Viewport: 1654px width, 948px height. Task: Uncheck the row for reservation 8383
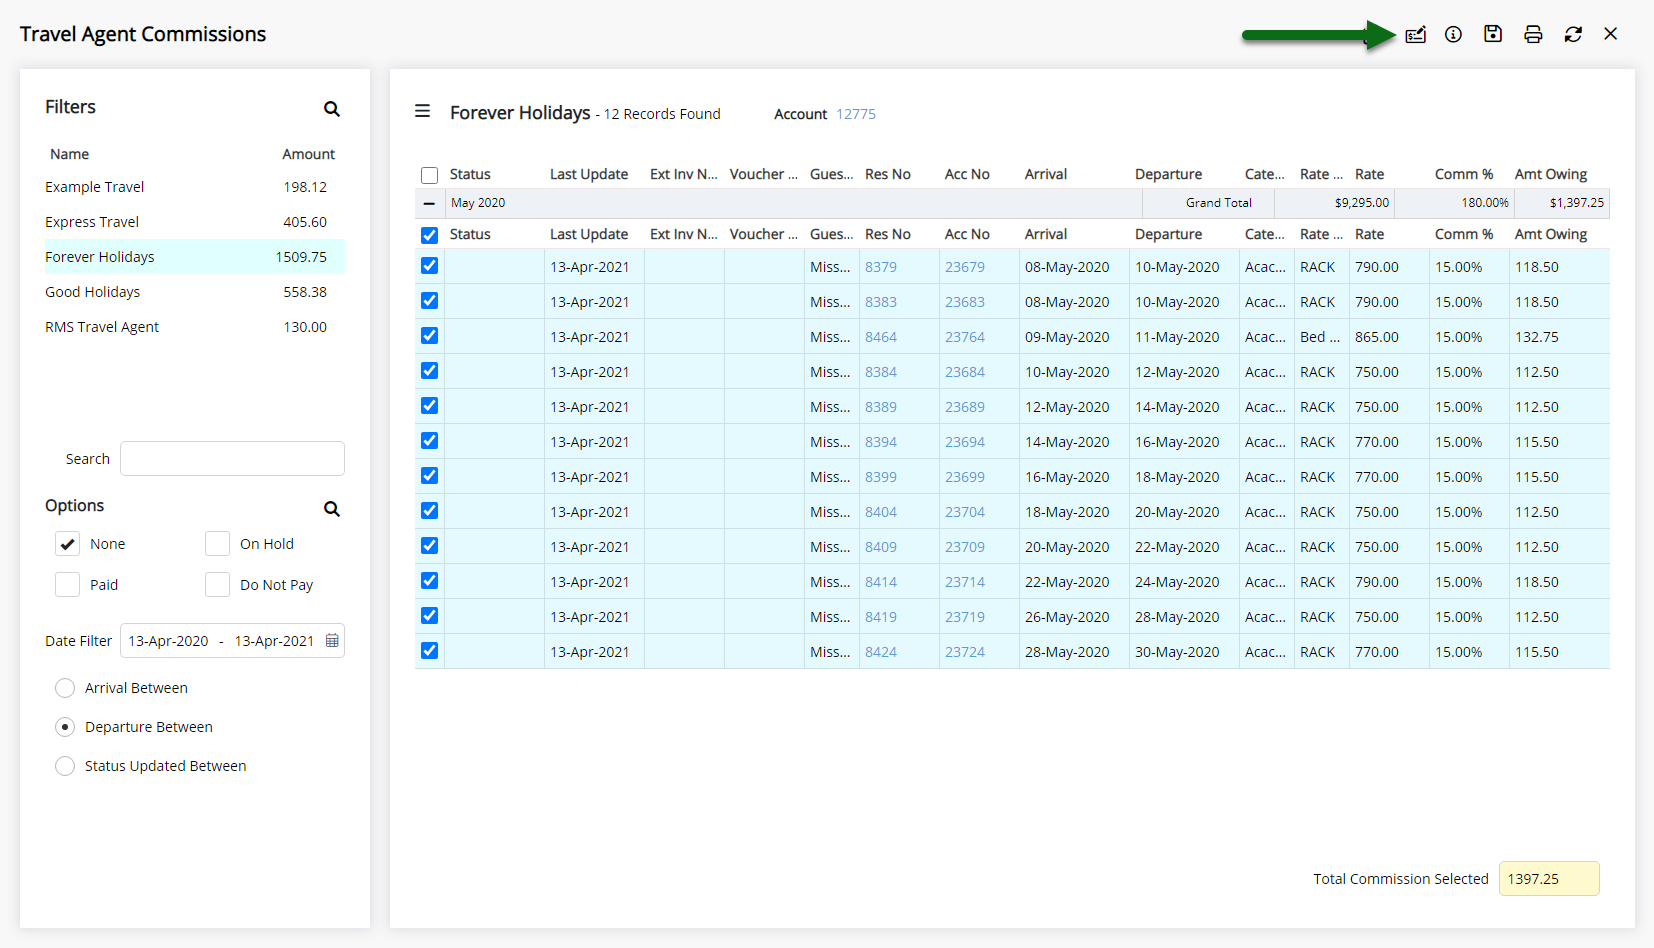point(430,301)
